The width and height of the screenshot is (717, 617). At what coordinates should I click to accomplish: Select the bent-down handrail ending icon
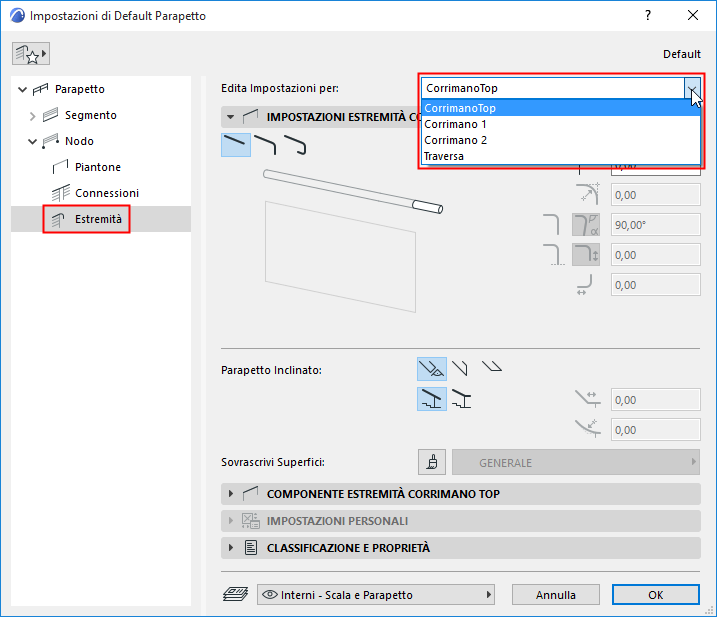coord(265,145)
